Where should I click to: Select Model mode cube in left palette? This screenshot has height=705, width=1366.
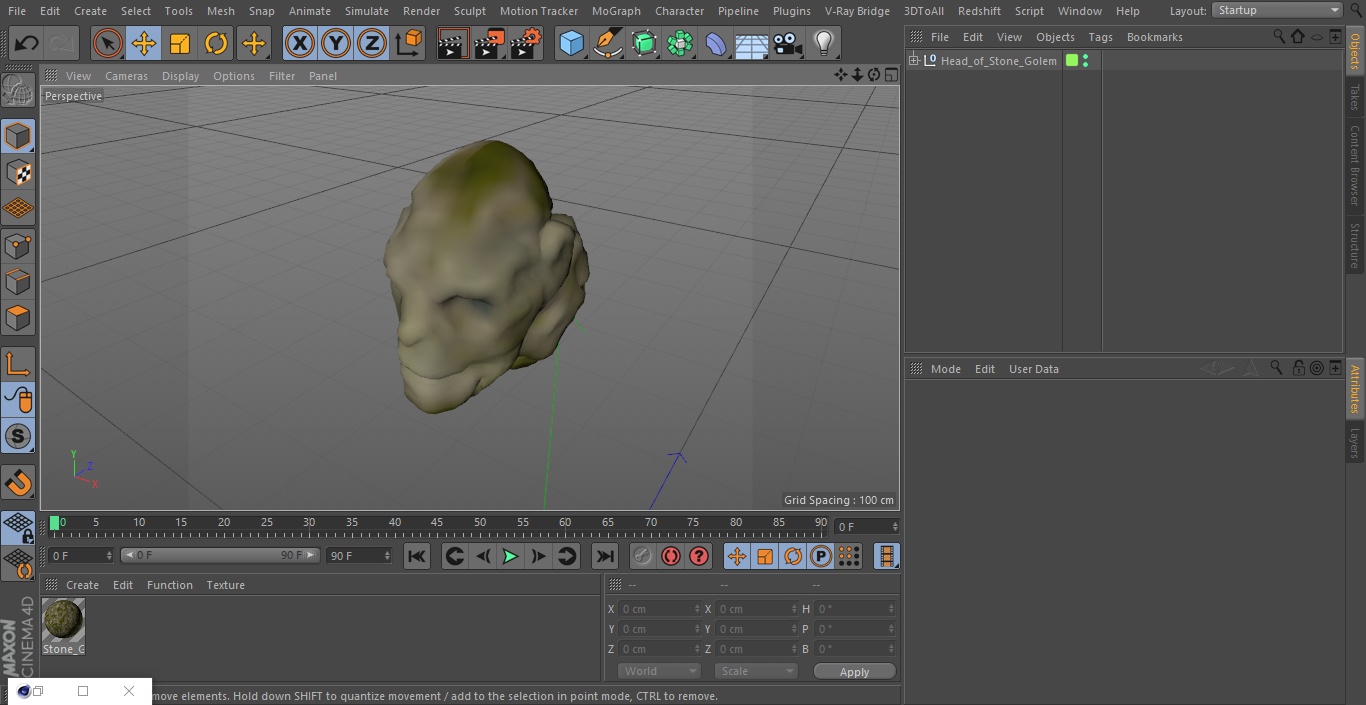(x=18, y=136)
